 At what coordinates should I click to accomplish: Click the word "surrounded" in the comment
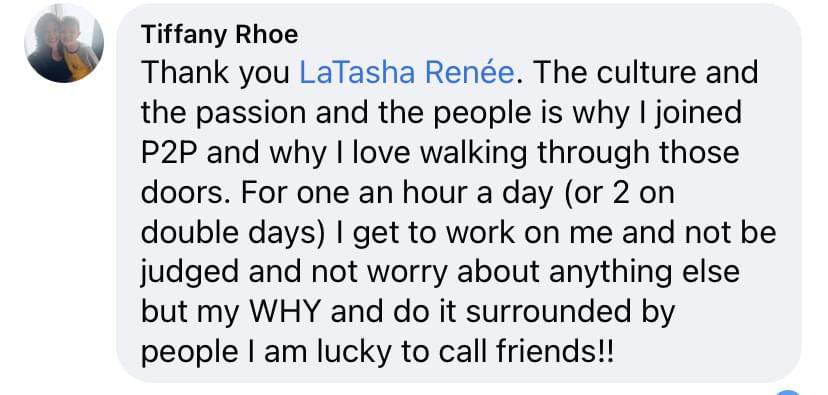pyautogui.click(x=548, y=313)
